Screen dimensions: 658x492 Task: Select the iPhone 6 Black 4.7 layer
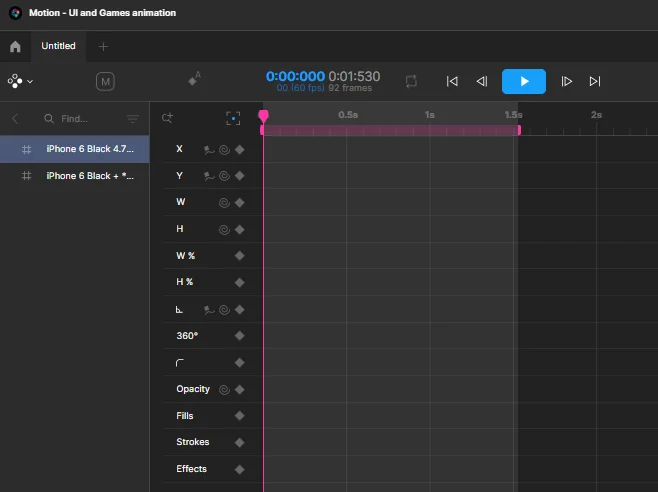click(75, 149)
